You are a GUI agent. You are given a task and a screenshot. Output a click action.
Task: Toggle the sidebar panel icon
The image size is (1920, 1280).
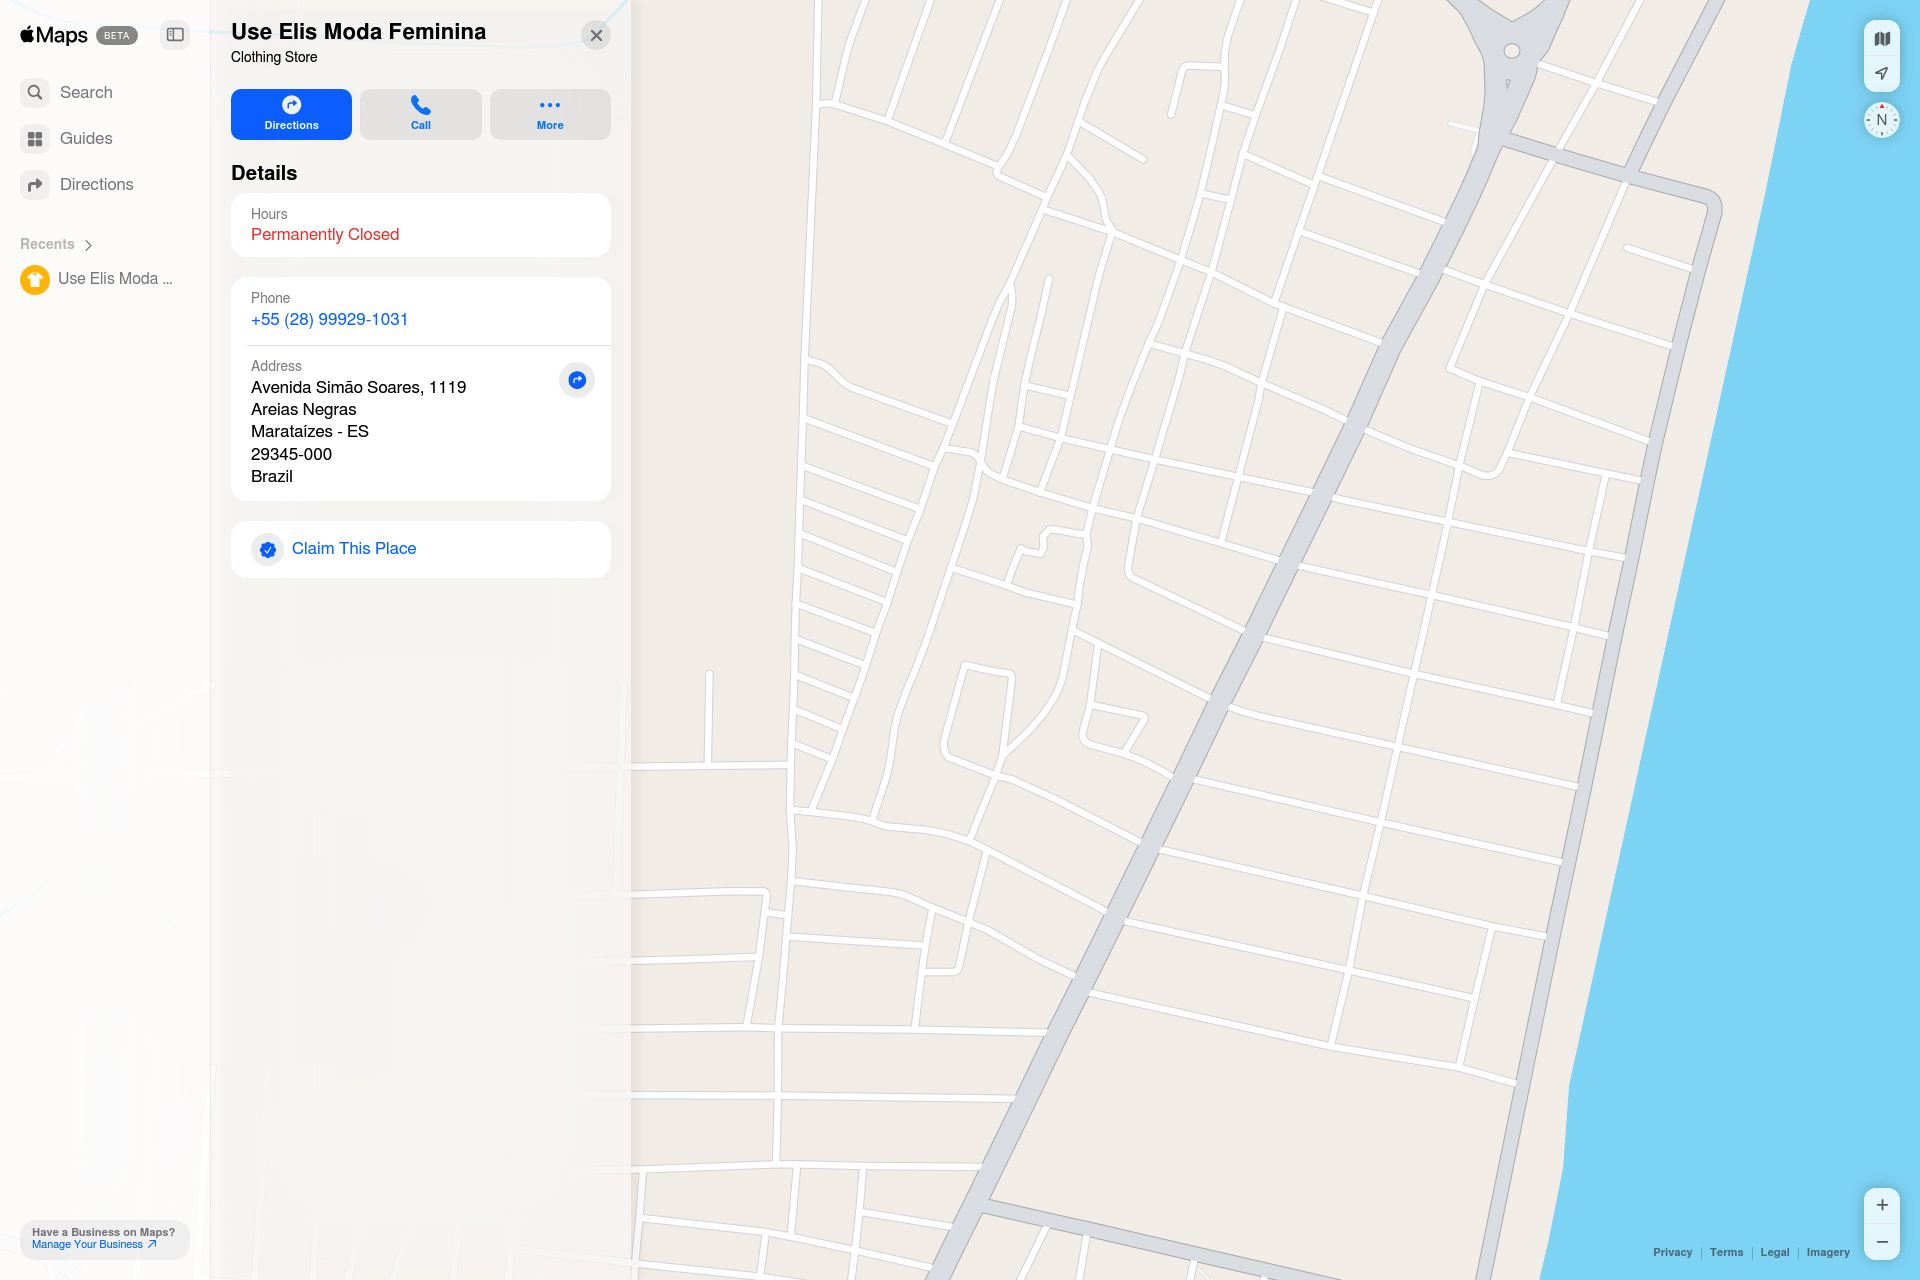[175, 35]
